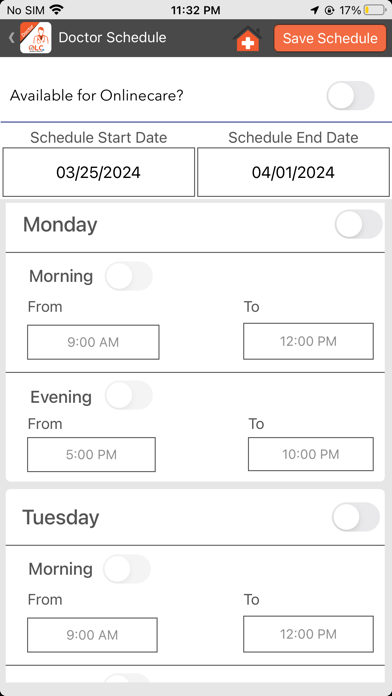Enable Tuesday Morning switch
Image resolution: width=392 pixels, height=696 pixels.
pyautogui.click(x=127, y=569)
